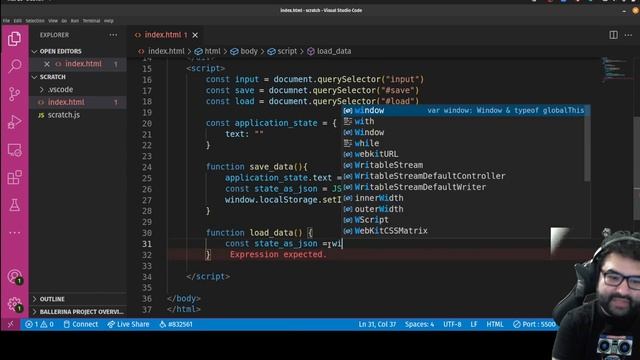Click index.html breadcrumb segment
640x360 pixels.
[x=161, y=51]
